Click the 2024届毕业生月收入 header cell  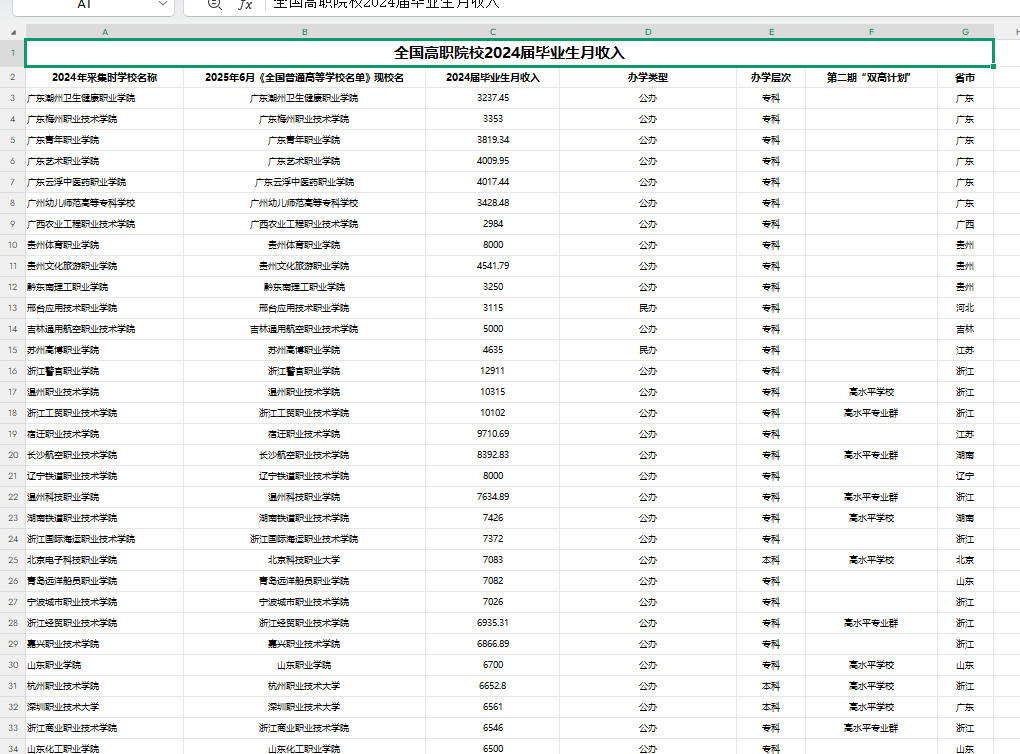[492, 77]
